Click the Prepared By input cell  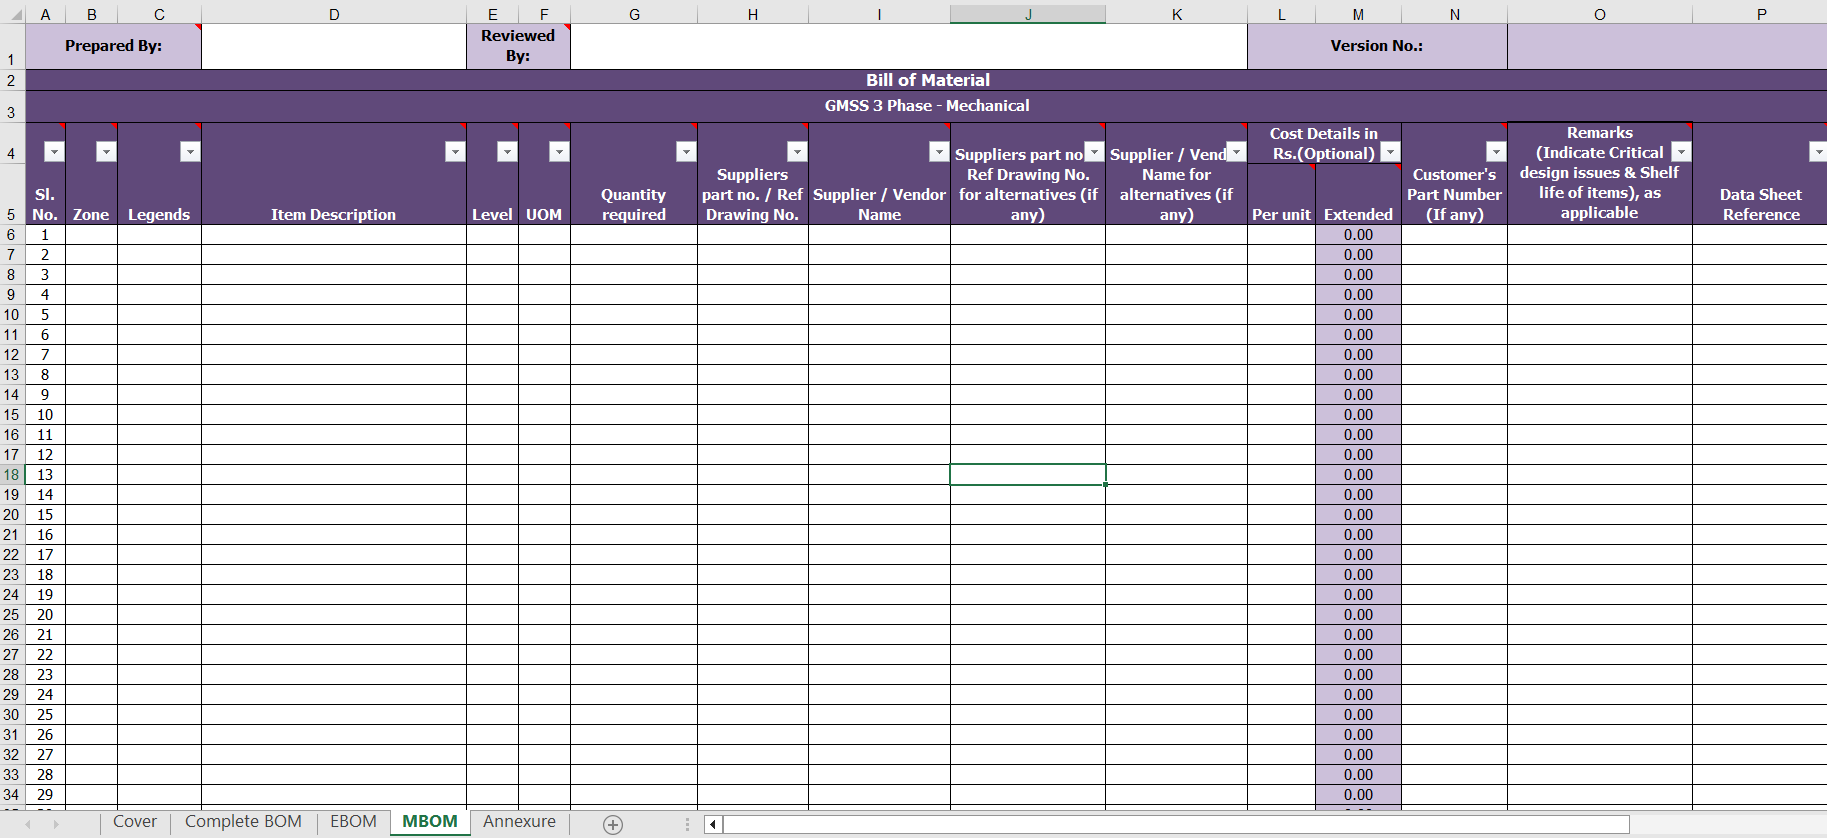[334, 46]
